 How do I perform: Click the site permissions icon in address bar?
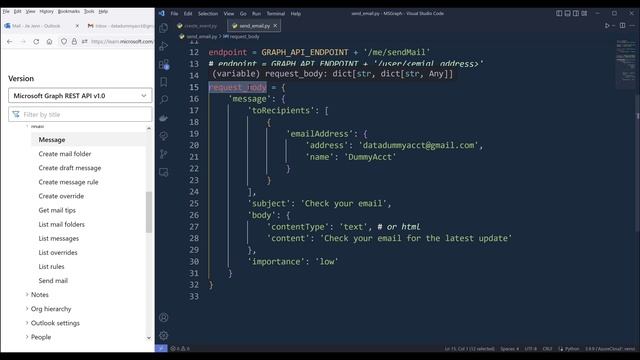click(84, 41)
